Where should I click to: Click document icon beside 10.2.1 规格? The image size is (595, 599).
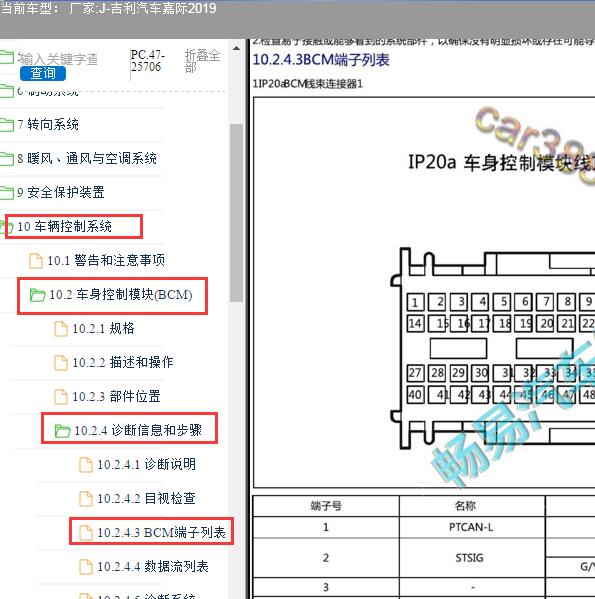coord(61,329)
